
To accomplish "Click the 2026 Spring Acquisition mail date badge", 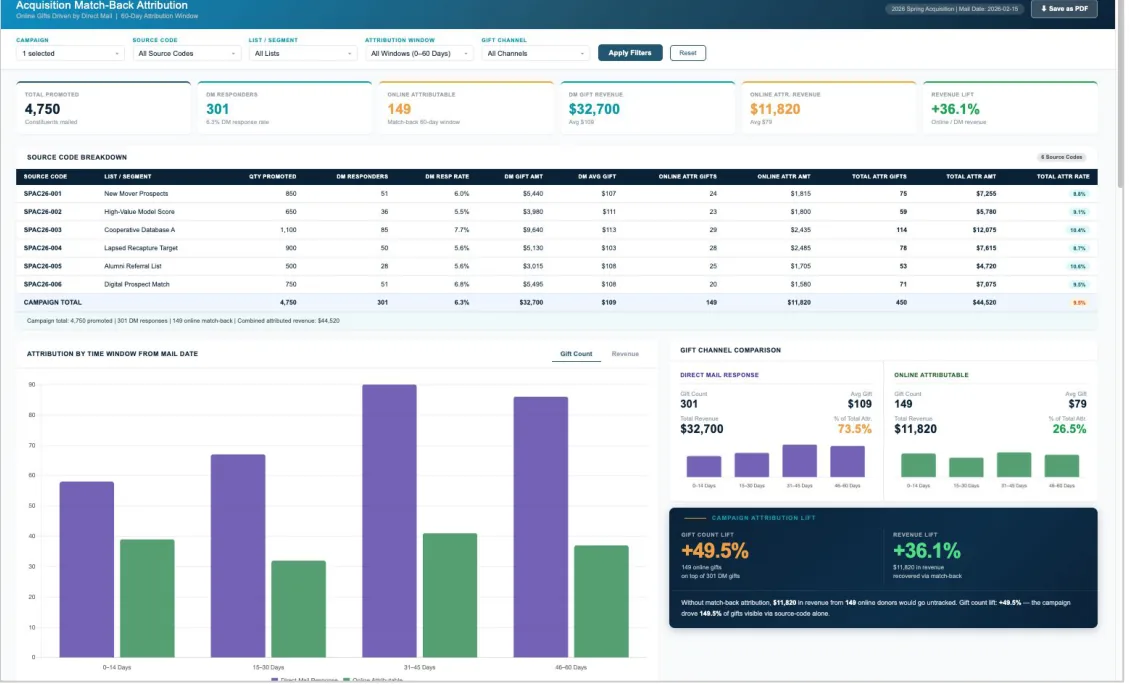I will [x=954, y=9].
